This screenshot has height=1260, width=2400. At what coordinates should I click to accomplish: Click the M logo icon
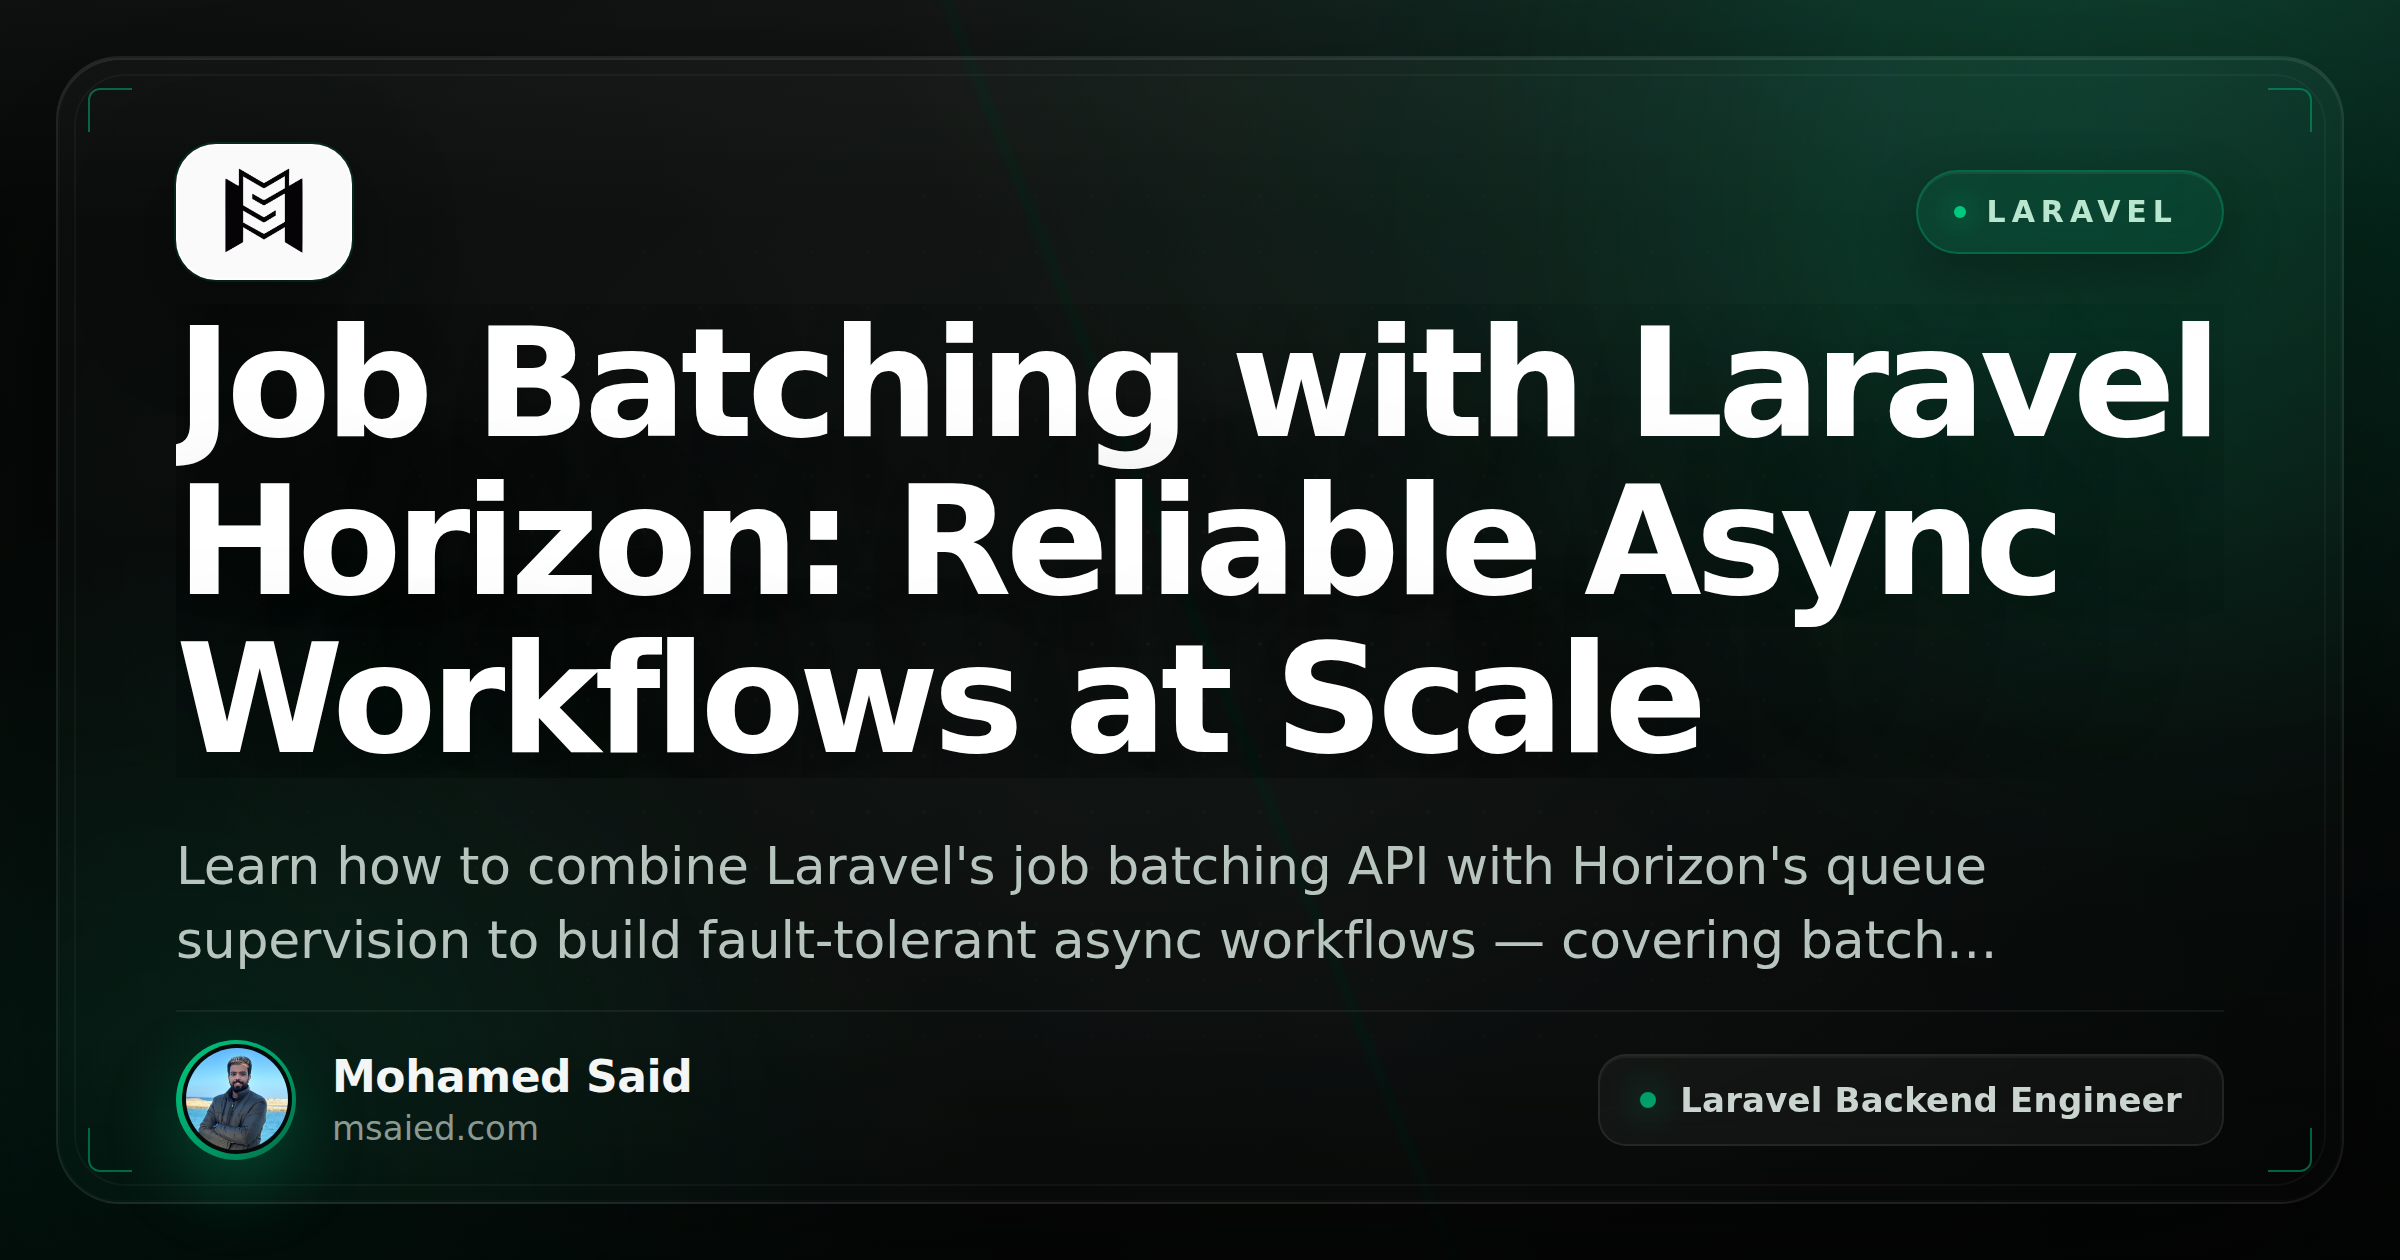click(264, 211)
